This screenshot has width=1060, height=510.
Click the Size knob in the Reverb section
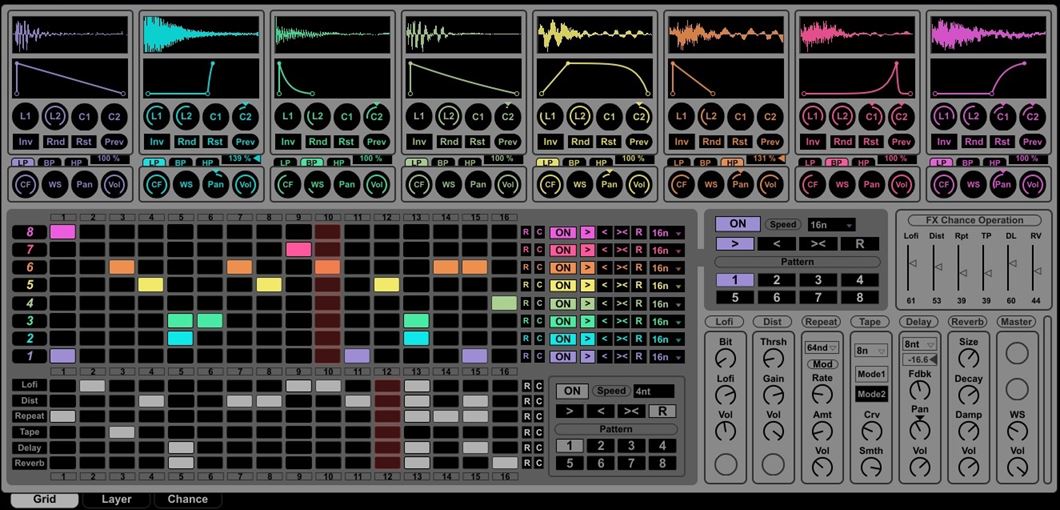[x=968, y=357]
